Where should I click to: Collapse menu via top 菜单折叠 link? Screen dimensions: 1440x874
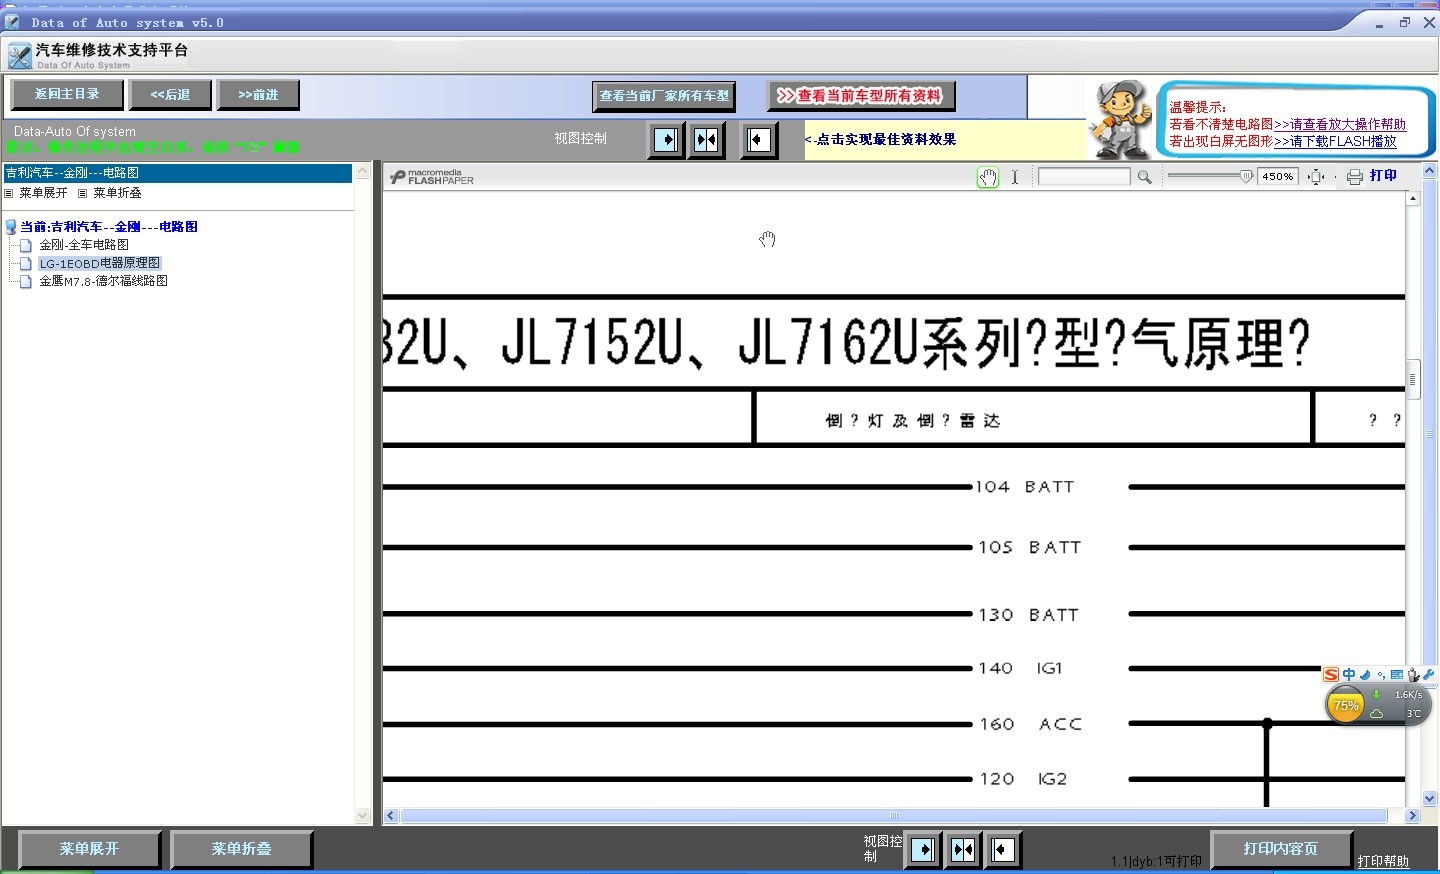tap(117, 193)
